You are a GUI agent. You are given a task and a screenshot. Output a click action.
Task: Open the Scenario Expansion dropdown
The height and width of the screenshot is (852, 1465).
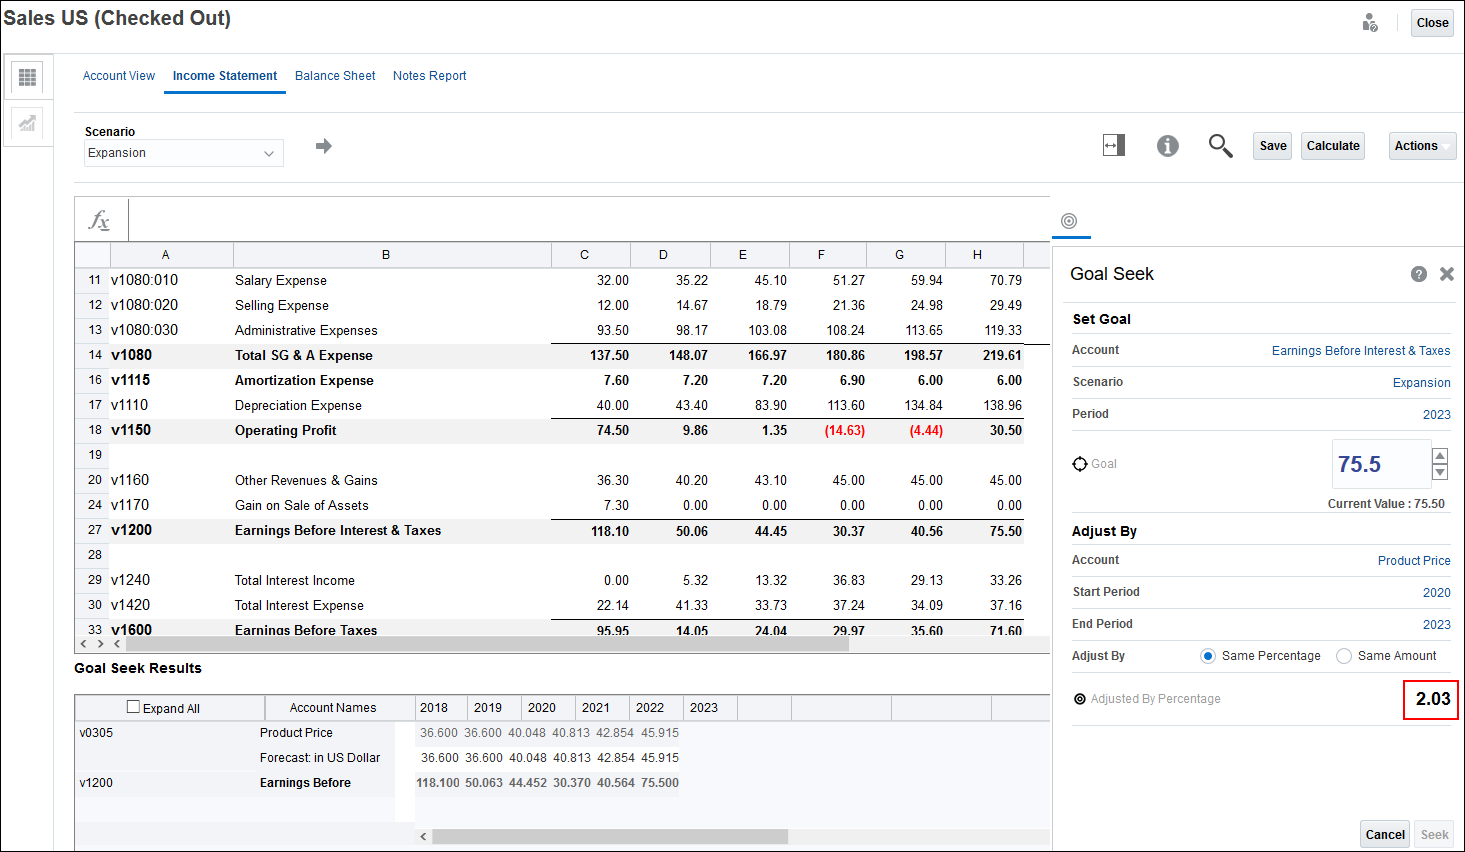tap(183, 153)
